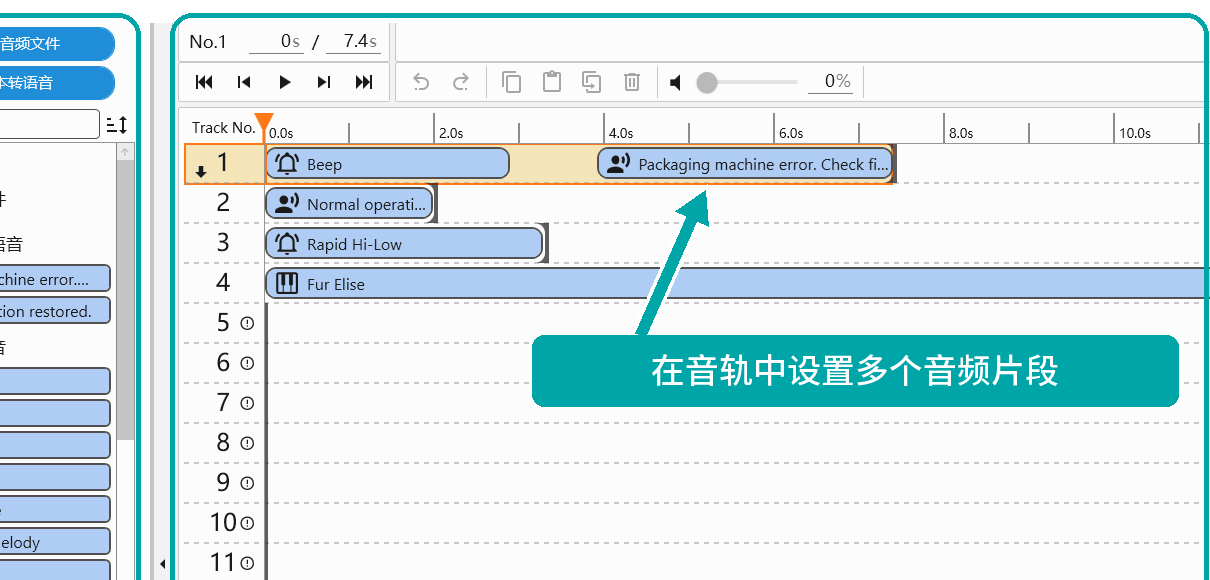Undo the last edit
Image resolution: width=1210 pixels, height=580 pixels.
point(421,82)
